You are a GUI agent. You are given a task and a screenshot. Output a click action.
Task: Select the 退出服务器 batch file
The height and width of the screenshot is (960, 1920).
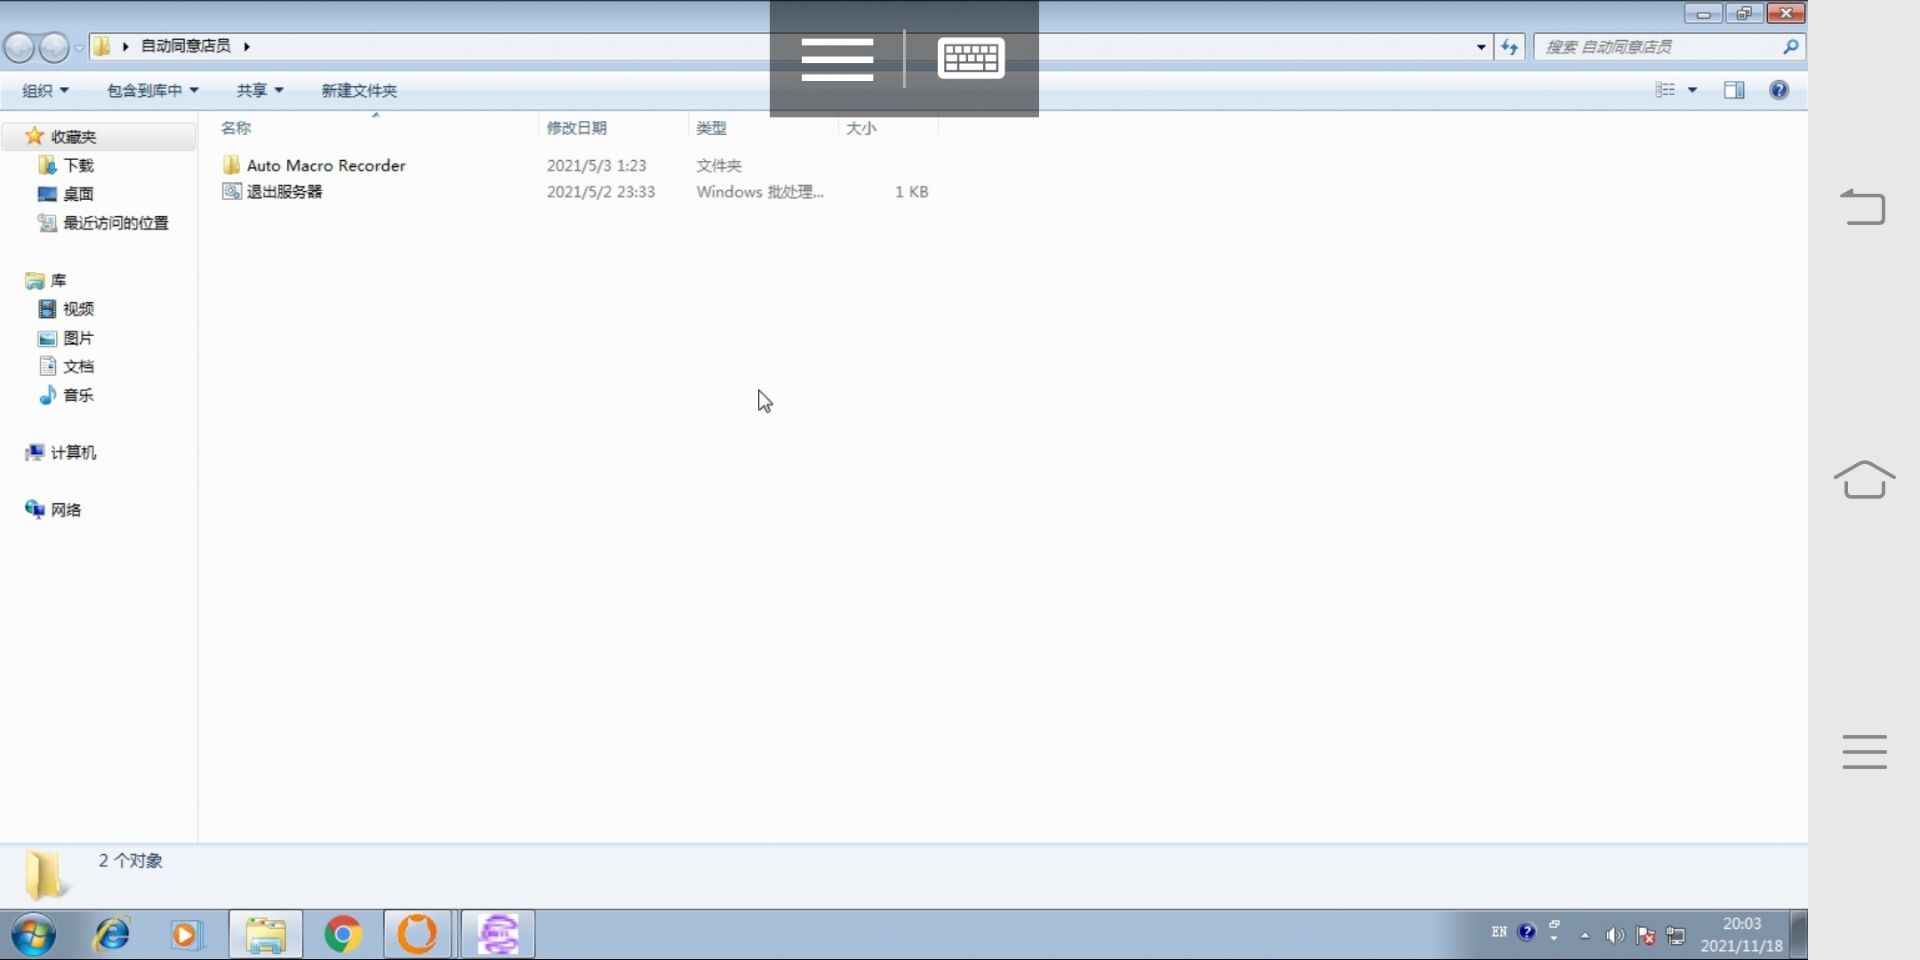[284, 191]
